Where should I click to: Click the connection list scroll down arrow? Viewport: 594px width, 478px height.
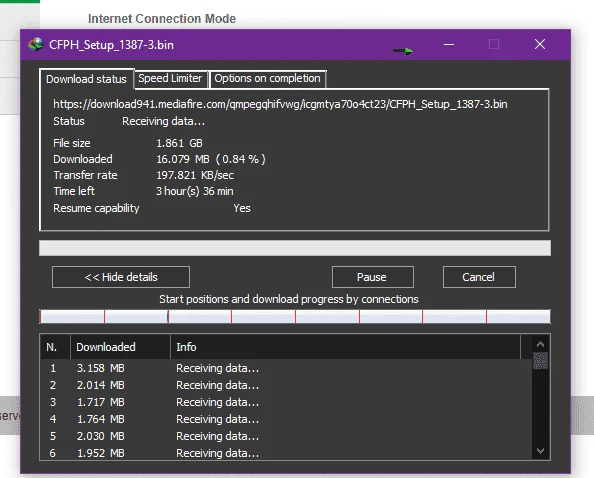point(540,451)
